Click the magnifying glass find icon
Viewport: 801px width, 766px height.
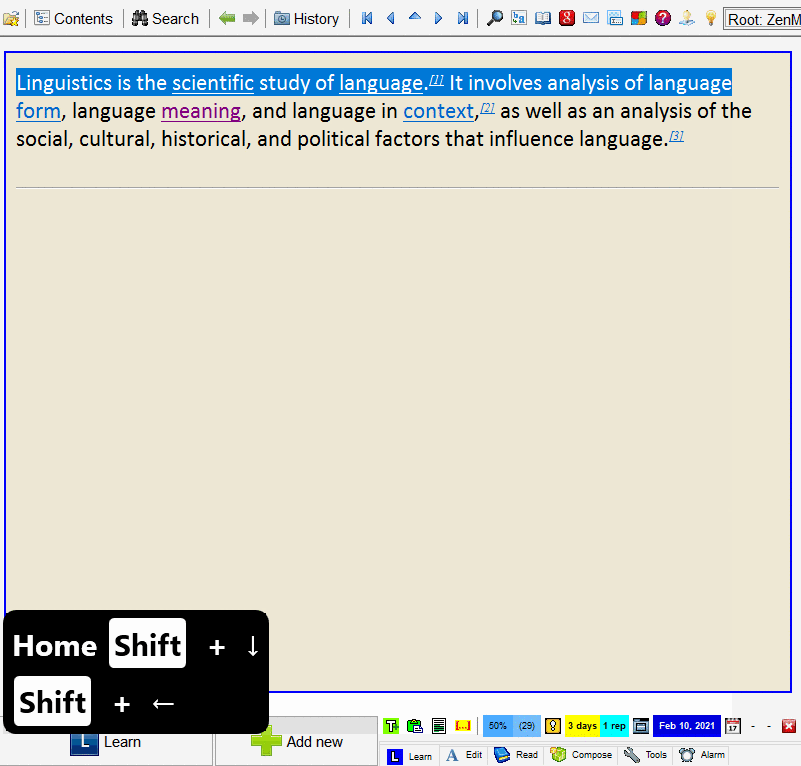click(494, 18)
